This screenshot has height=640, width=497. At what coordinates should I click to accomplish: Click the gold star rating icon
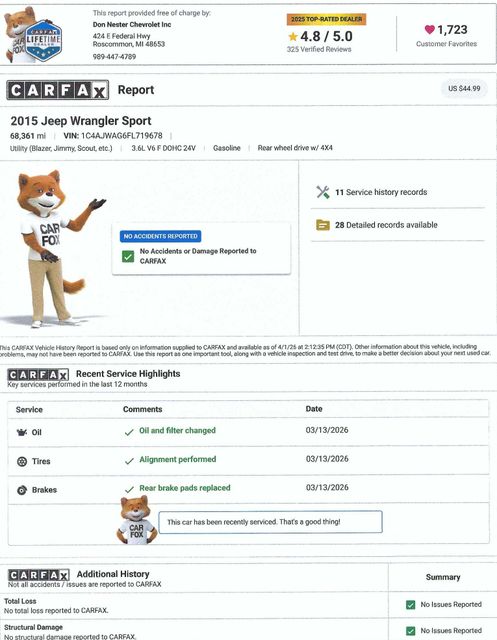[293, 37]
